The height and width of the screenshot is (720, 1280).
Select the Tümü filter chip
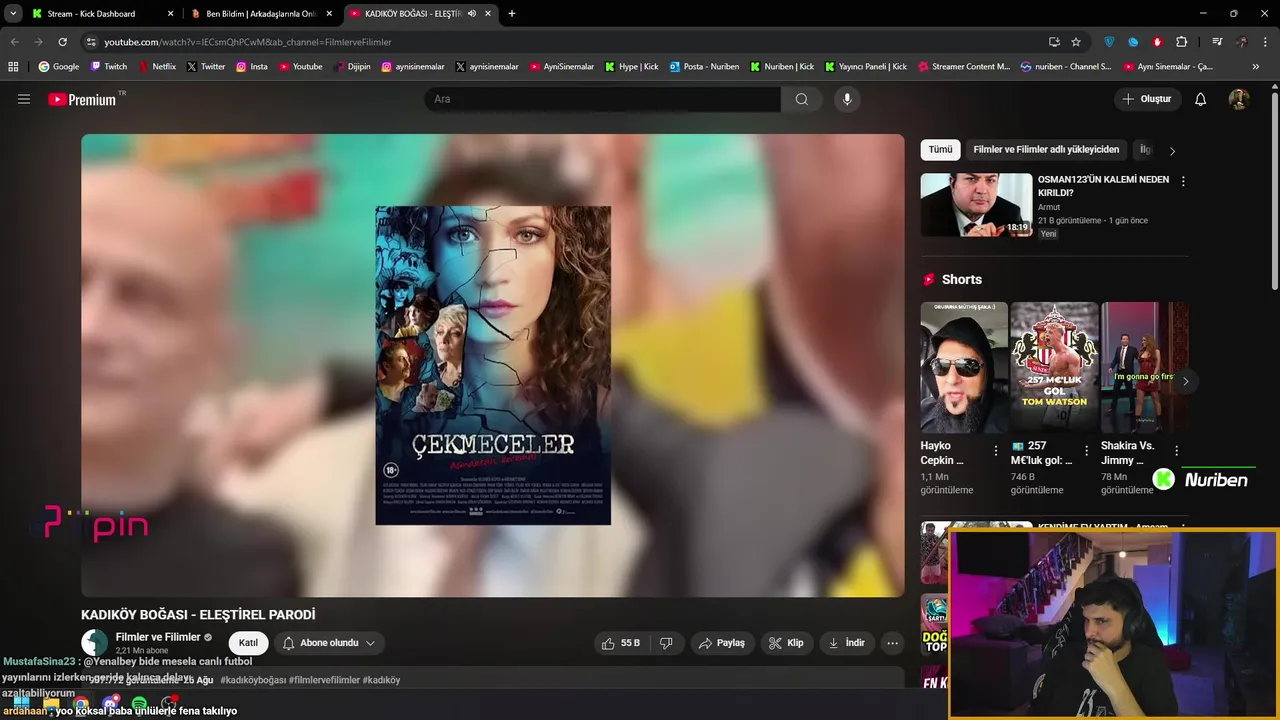[x=940, y=150]
